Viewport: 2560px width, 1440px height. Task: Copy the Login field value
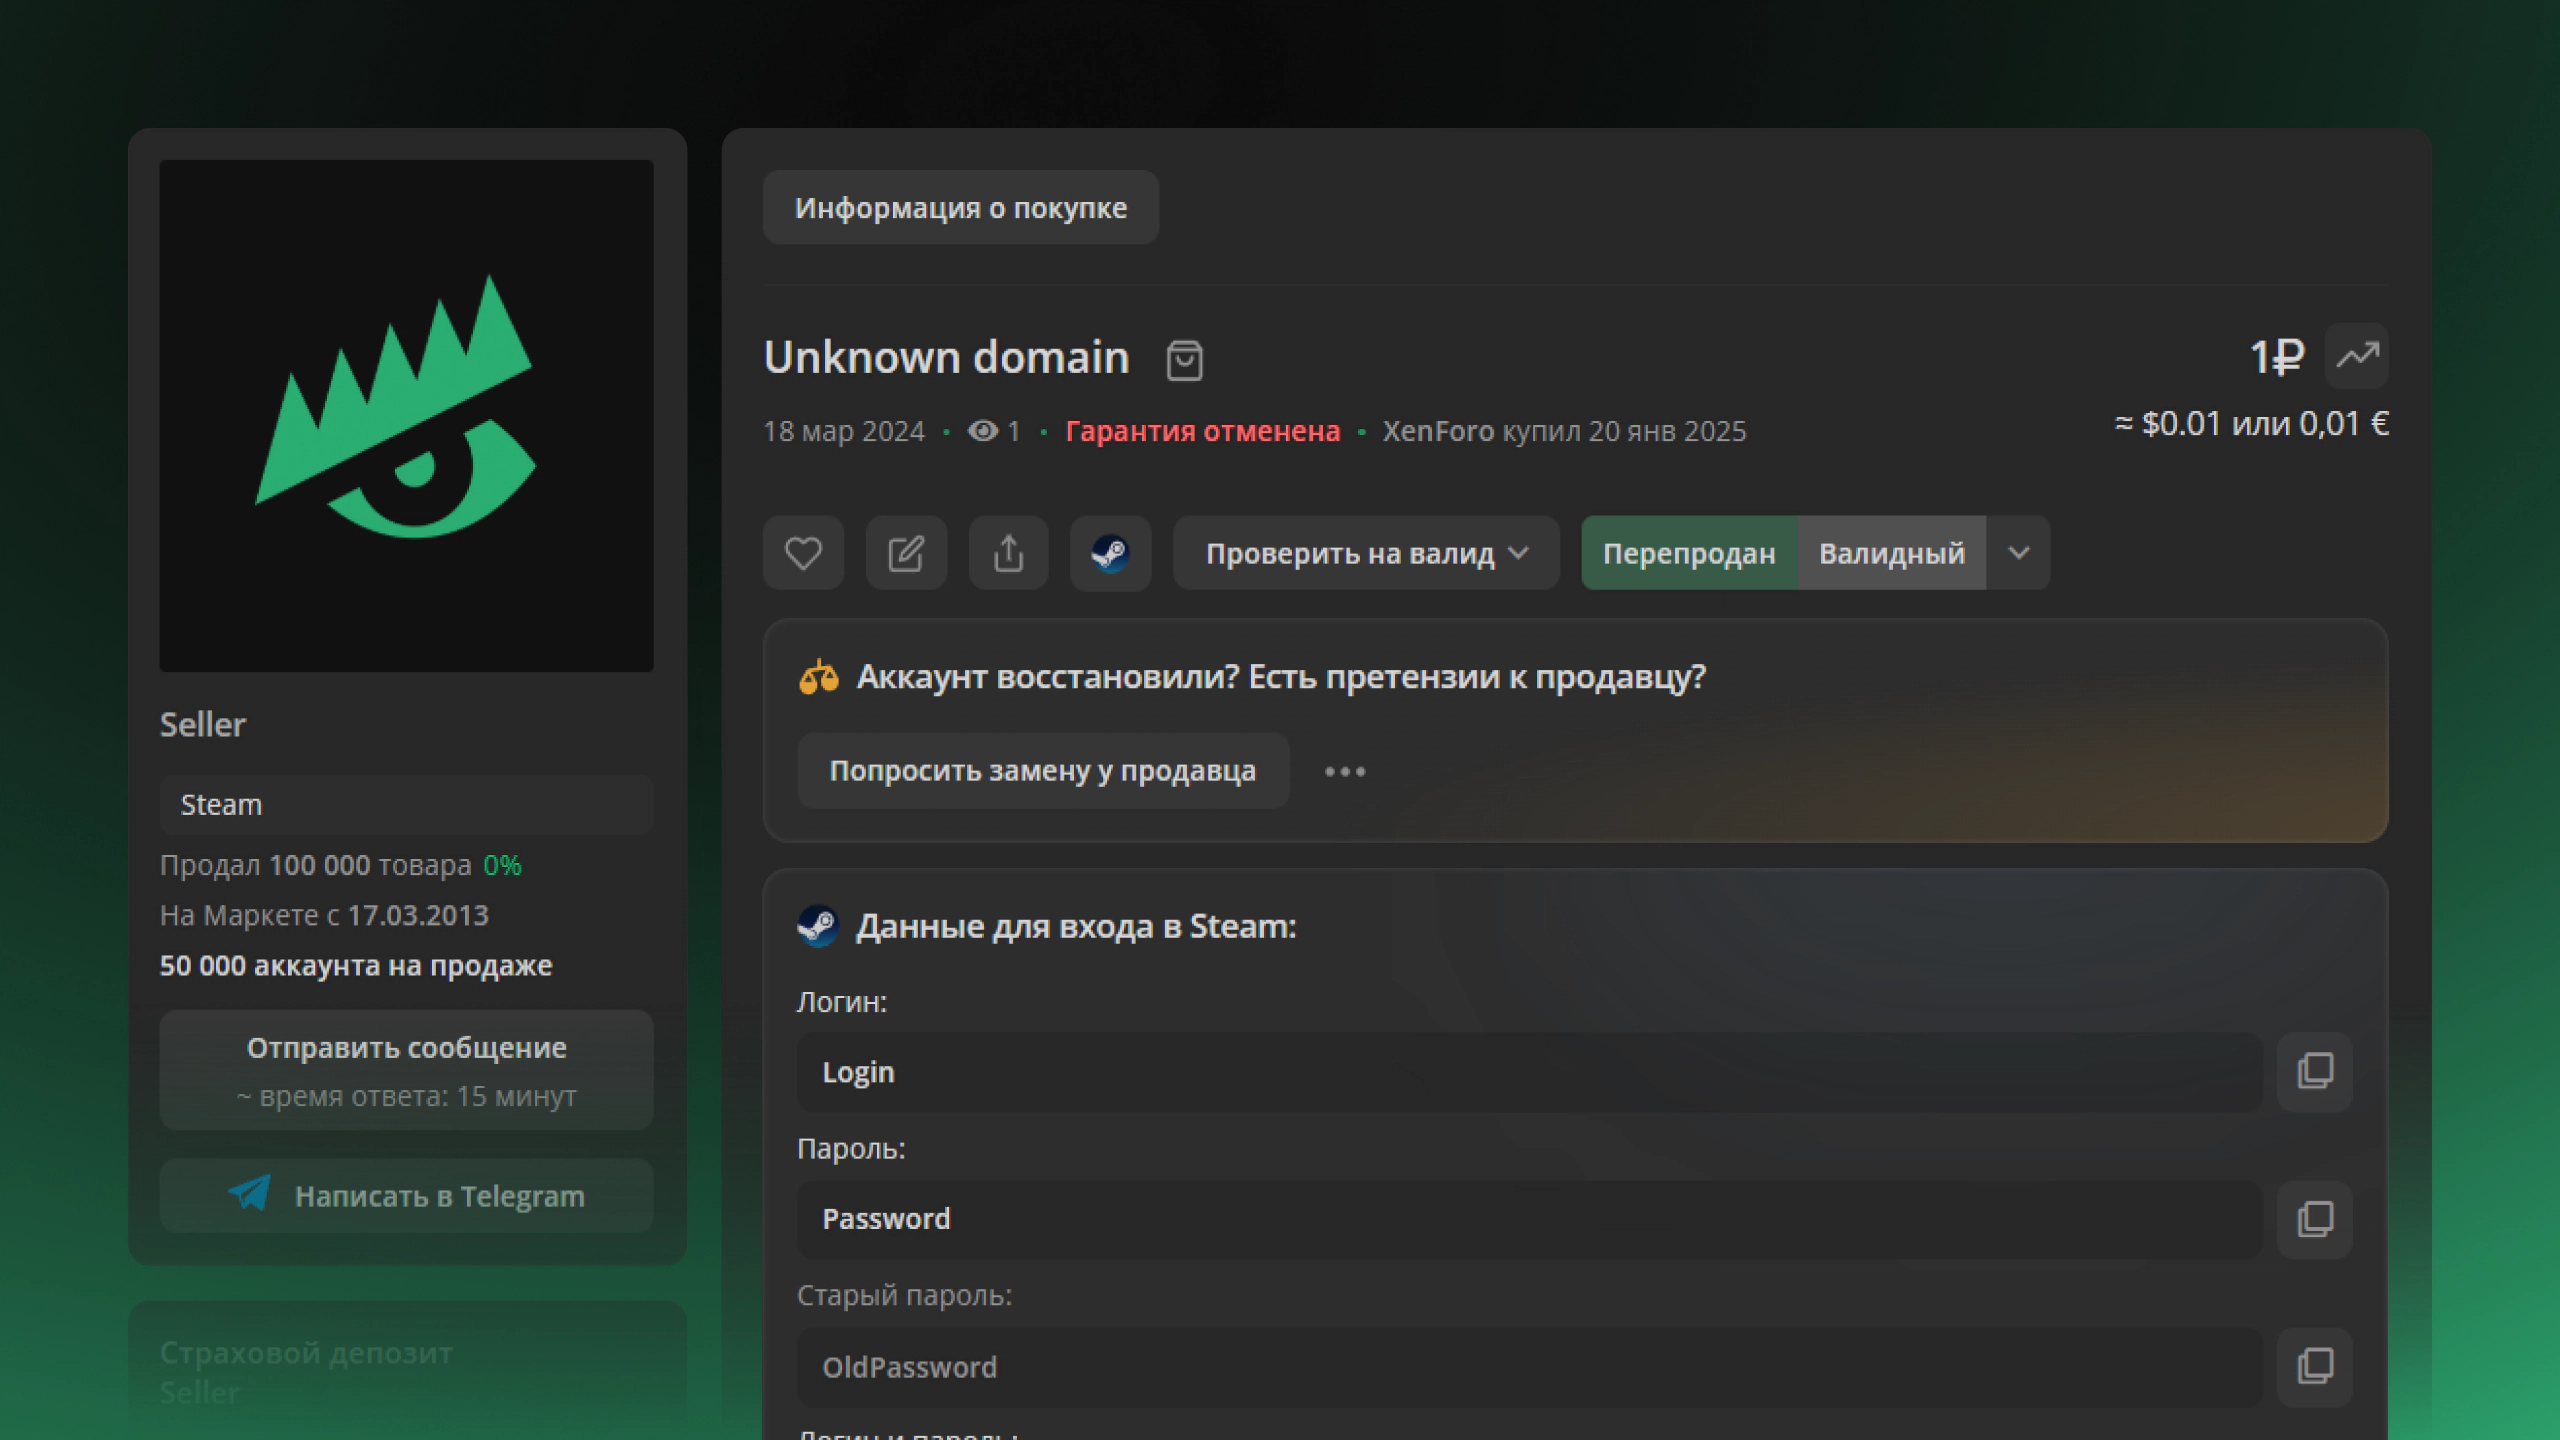pos(2315,1072)
